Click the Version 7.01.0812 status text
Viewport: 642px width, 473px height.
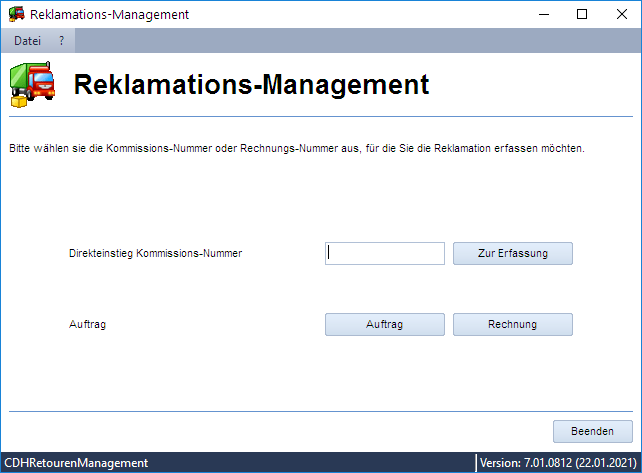coord(558,463)
